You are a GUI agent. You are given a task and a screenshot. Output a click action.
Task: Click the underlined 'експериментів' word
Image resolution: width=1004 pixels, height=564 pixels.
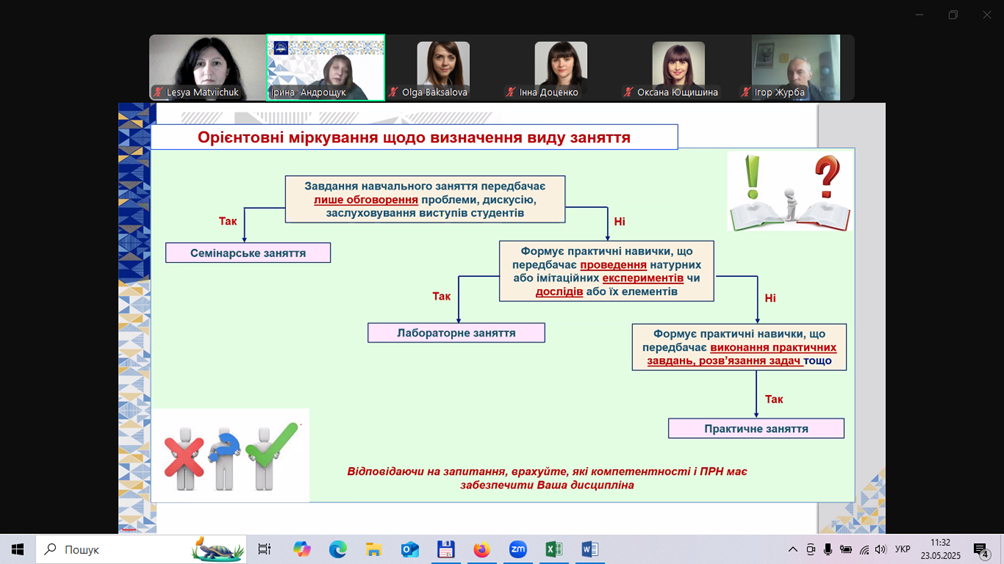coord(643,278)
